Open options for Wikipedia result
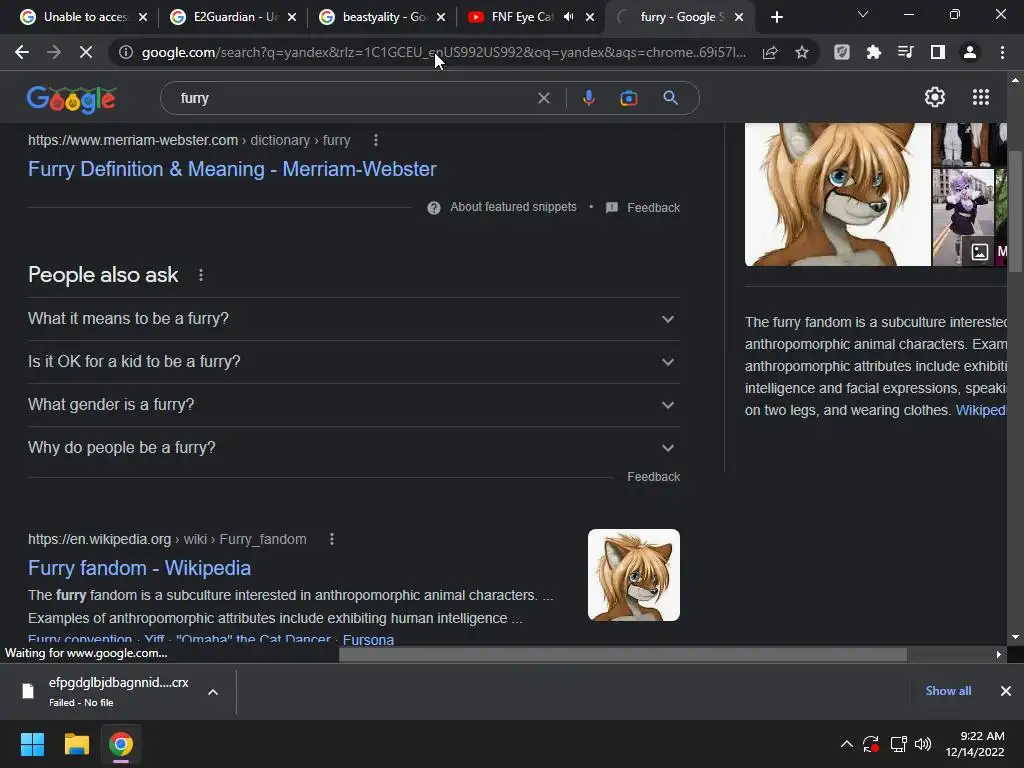The image size is (1024, 768). tap(332, 539)
